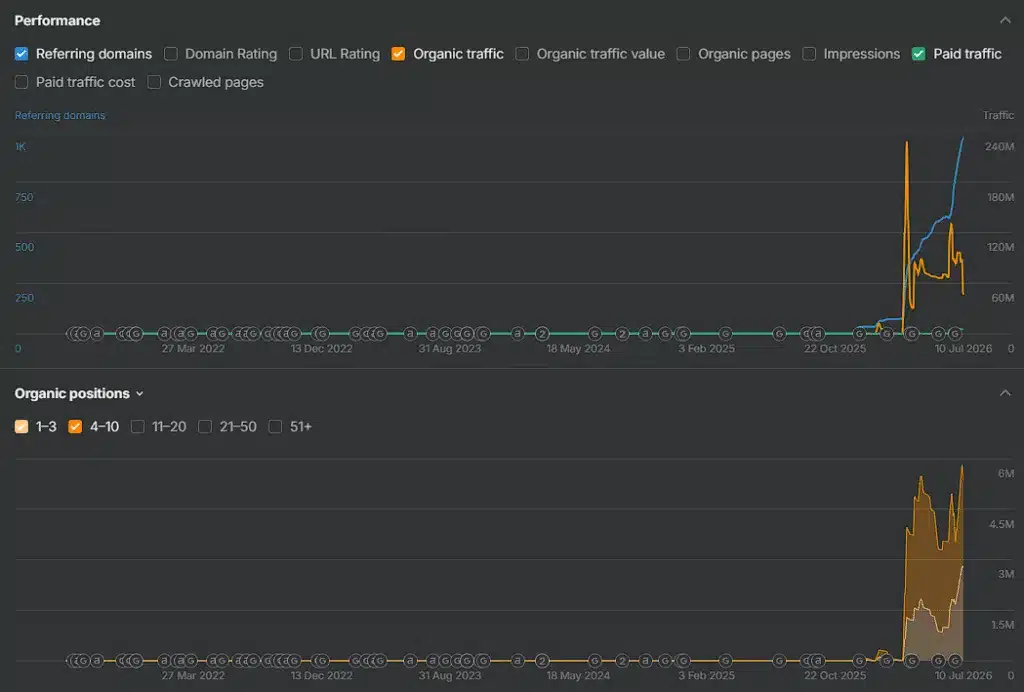Uncheck the 4–10 positions checkbox
The image size is (1024, 692).
click(75, 426)
